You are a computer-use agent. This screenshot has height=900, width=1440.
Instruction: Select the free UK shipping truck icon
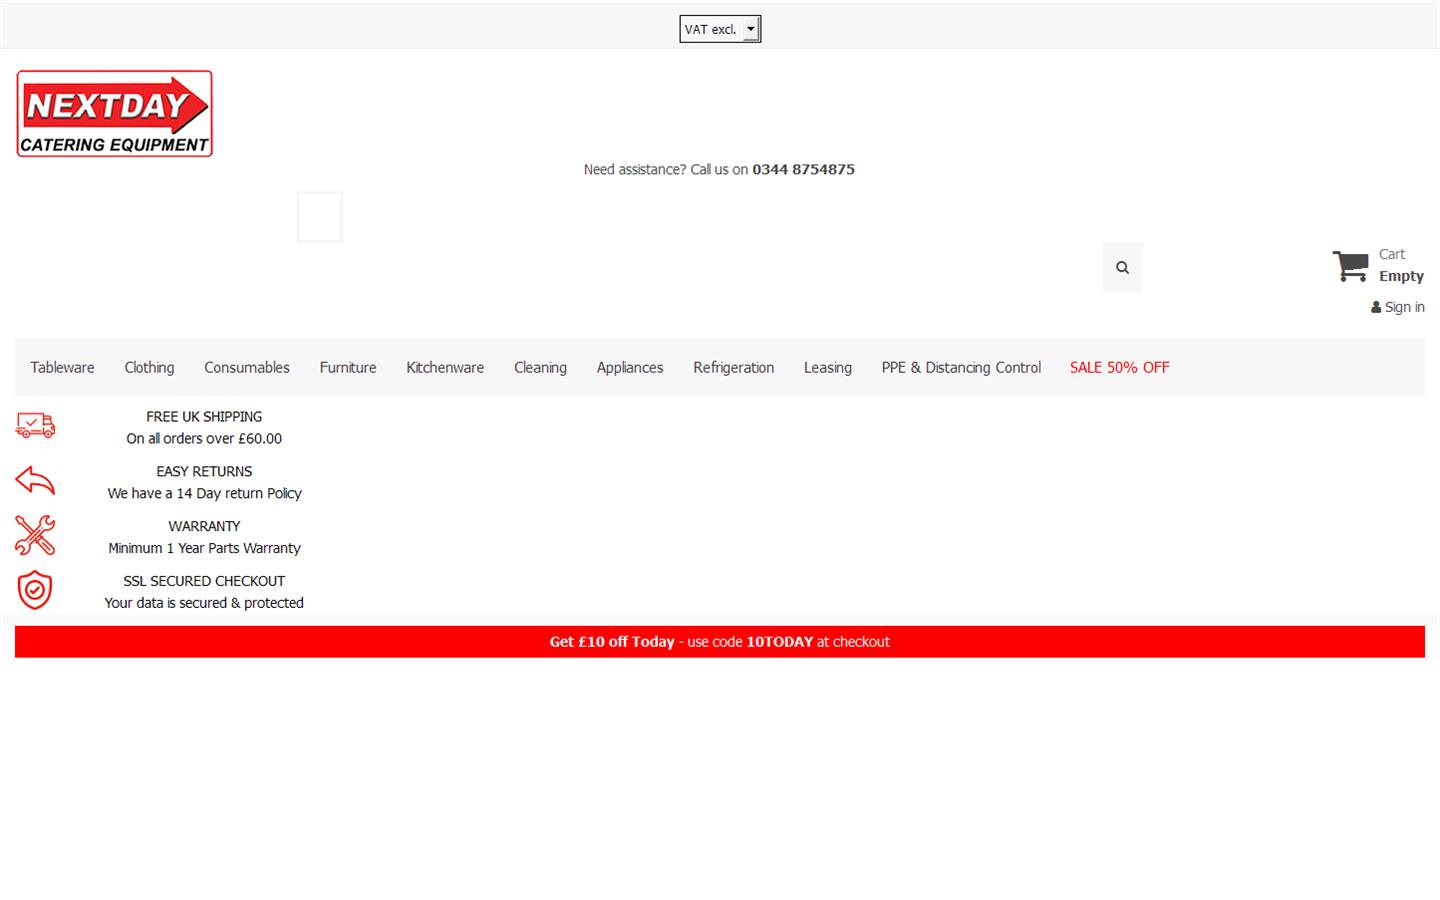tap(35, 425)
